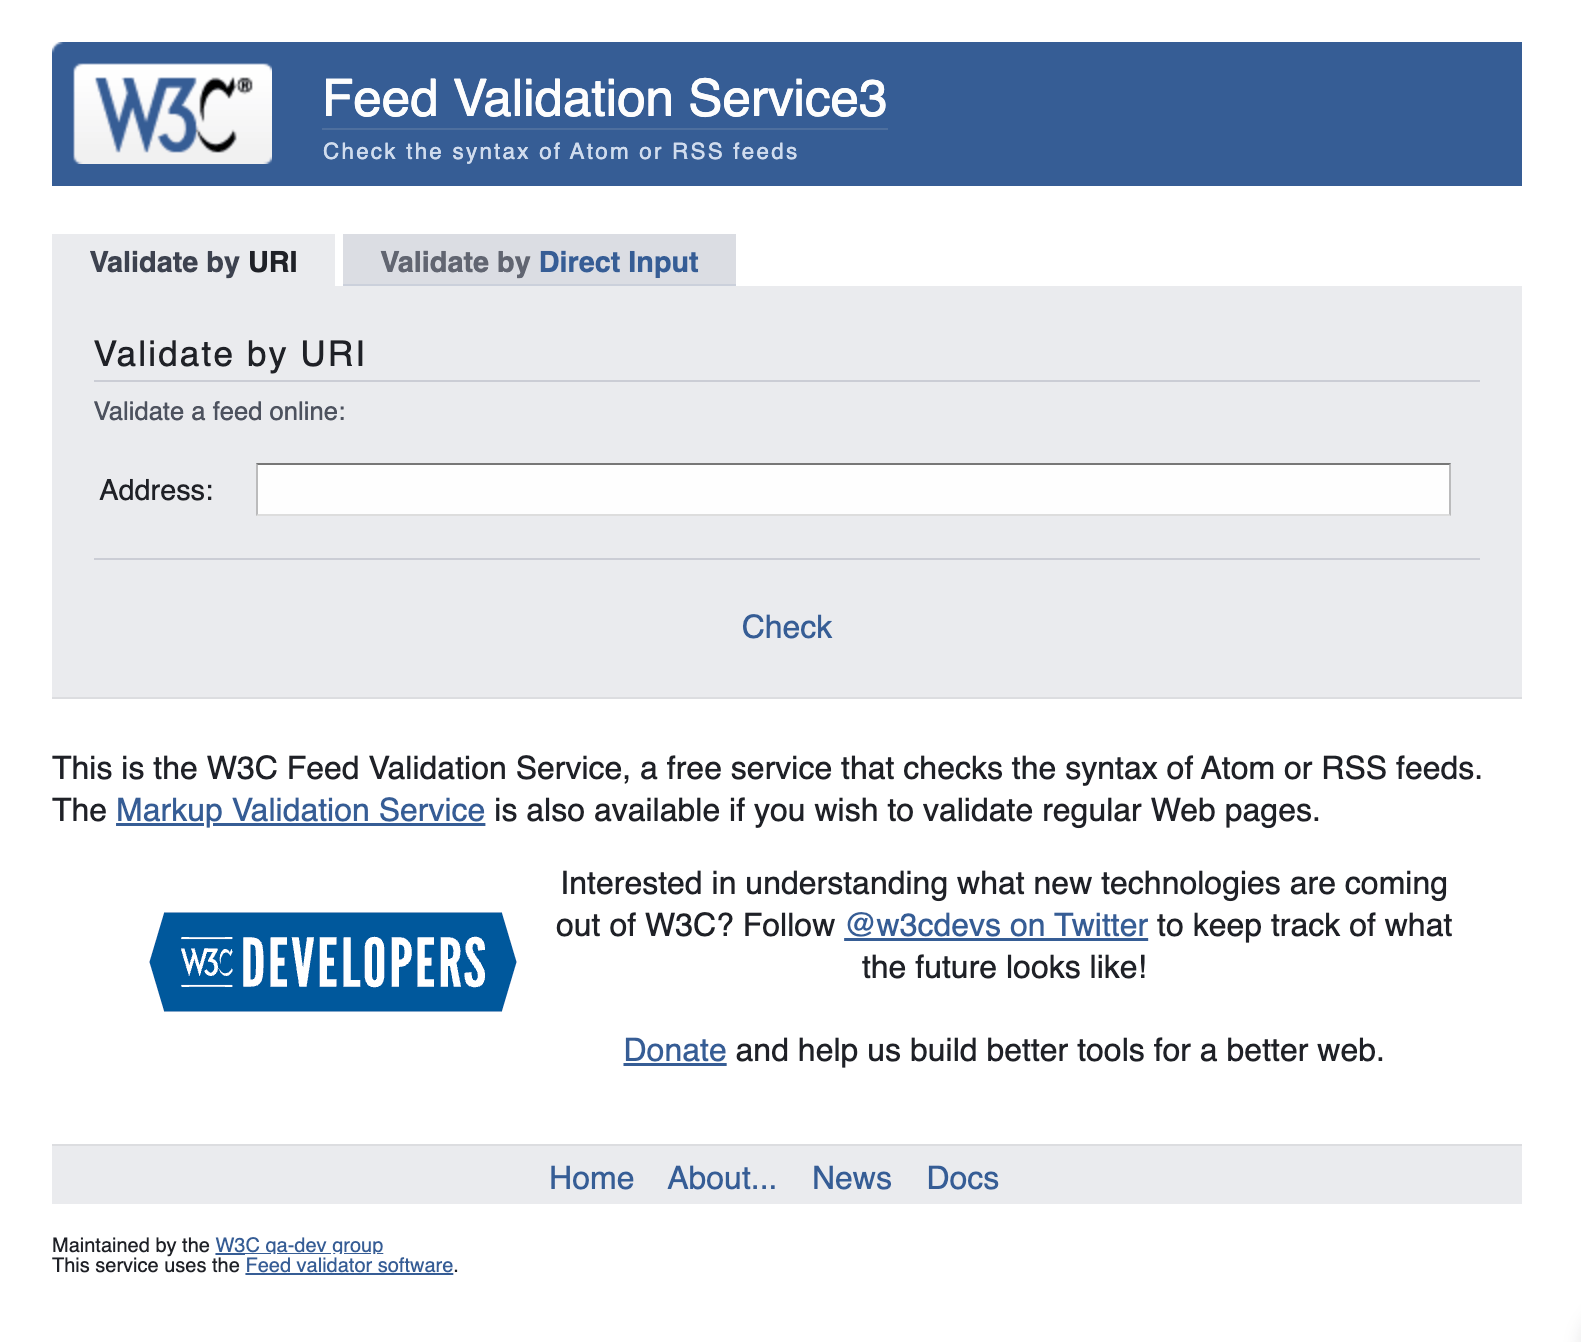Screen dimensions: 1581x1342
Task: Open the Donate link
Action: pyautogui.click(x=675, y=1050)
